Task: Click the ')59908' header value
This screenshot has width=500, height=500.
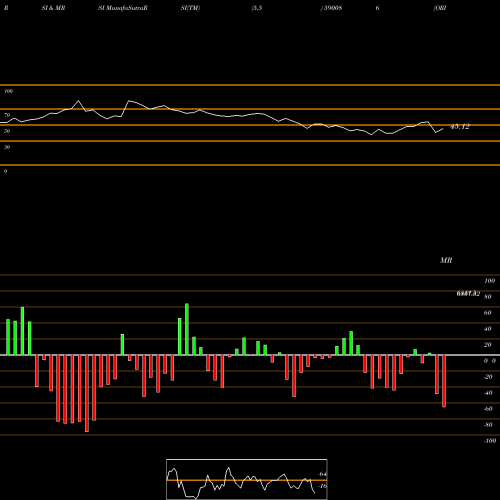Action: click(331, 8)
